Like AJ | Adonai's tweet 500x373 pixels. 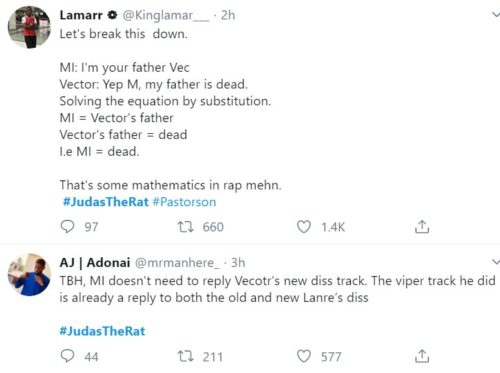coord(304,356)
